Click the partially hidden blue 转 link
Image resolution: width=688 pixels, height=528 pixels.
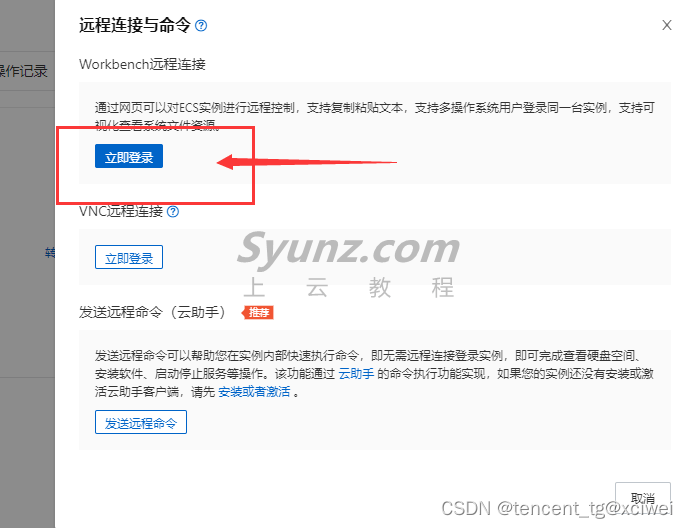(50, 253)
